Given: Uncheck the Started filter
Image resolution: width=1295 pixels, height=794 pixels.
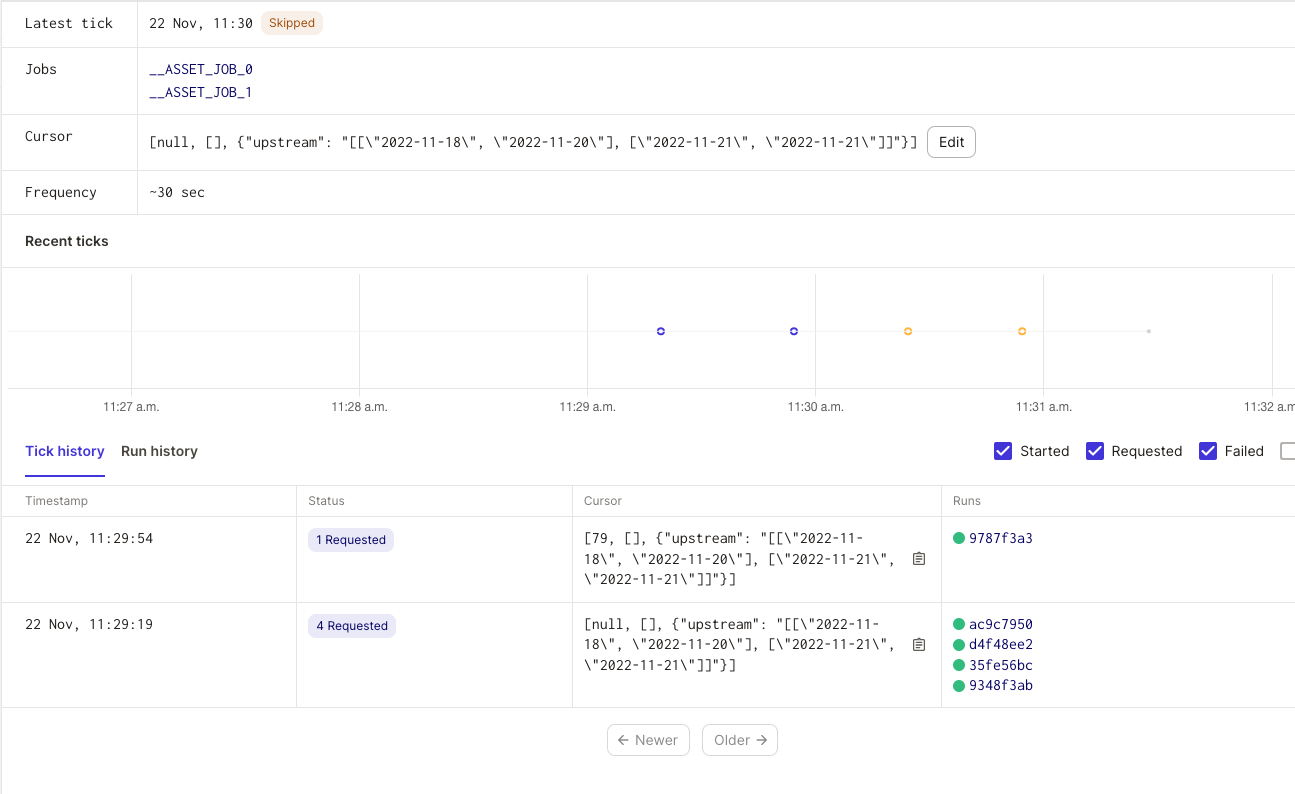Looking at the screenshot, I should [1003, 451].
